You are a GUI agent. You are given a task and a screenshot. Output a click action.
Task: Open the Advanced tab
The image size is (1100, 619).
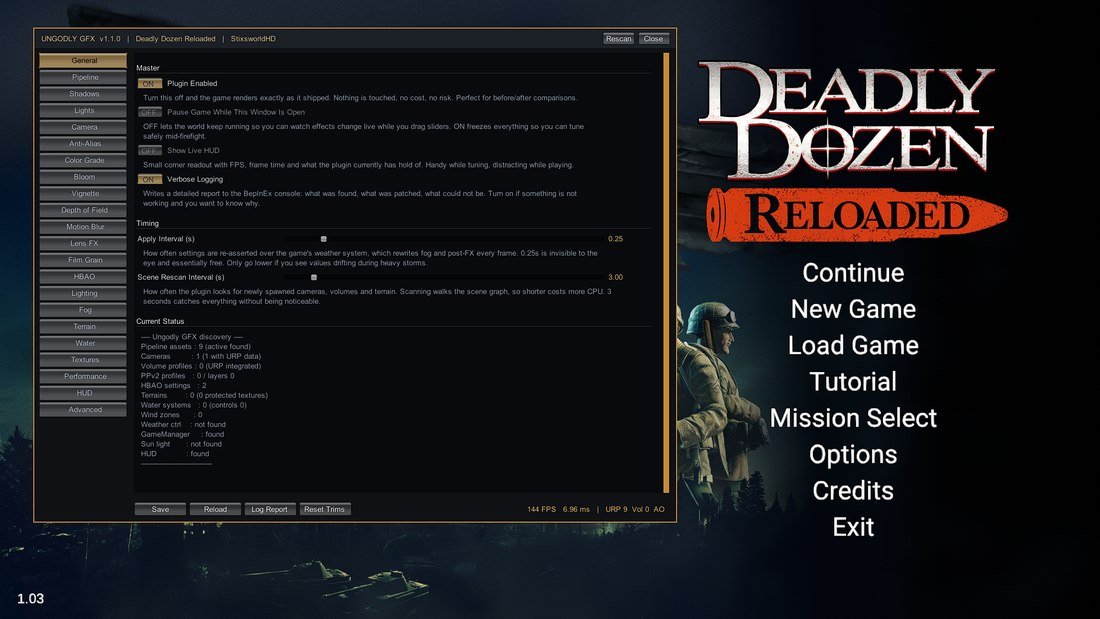(x=83, y=410)
